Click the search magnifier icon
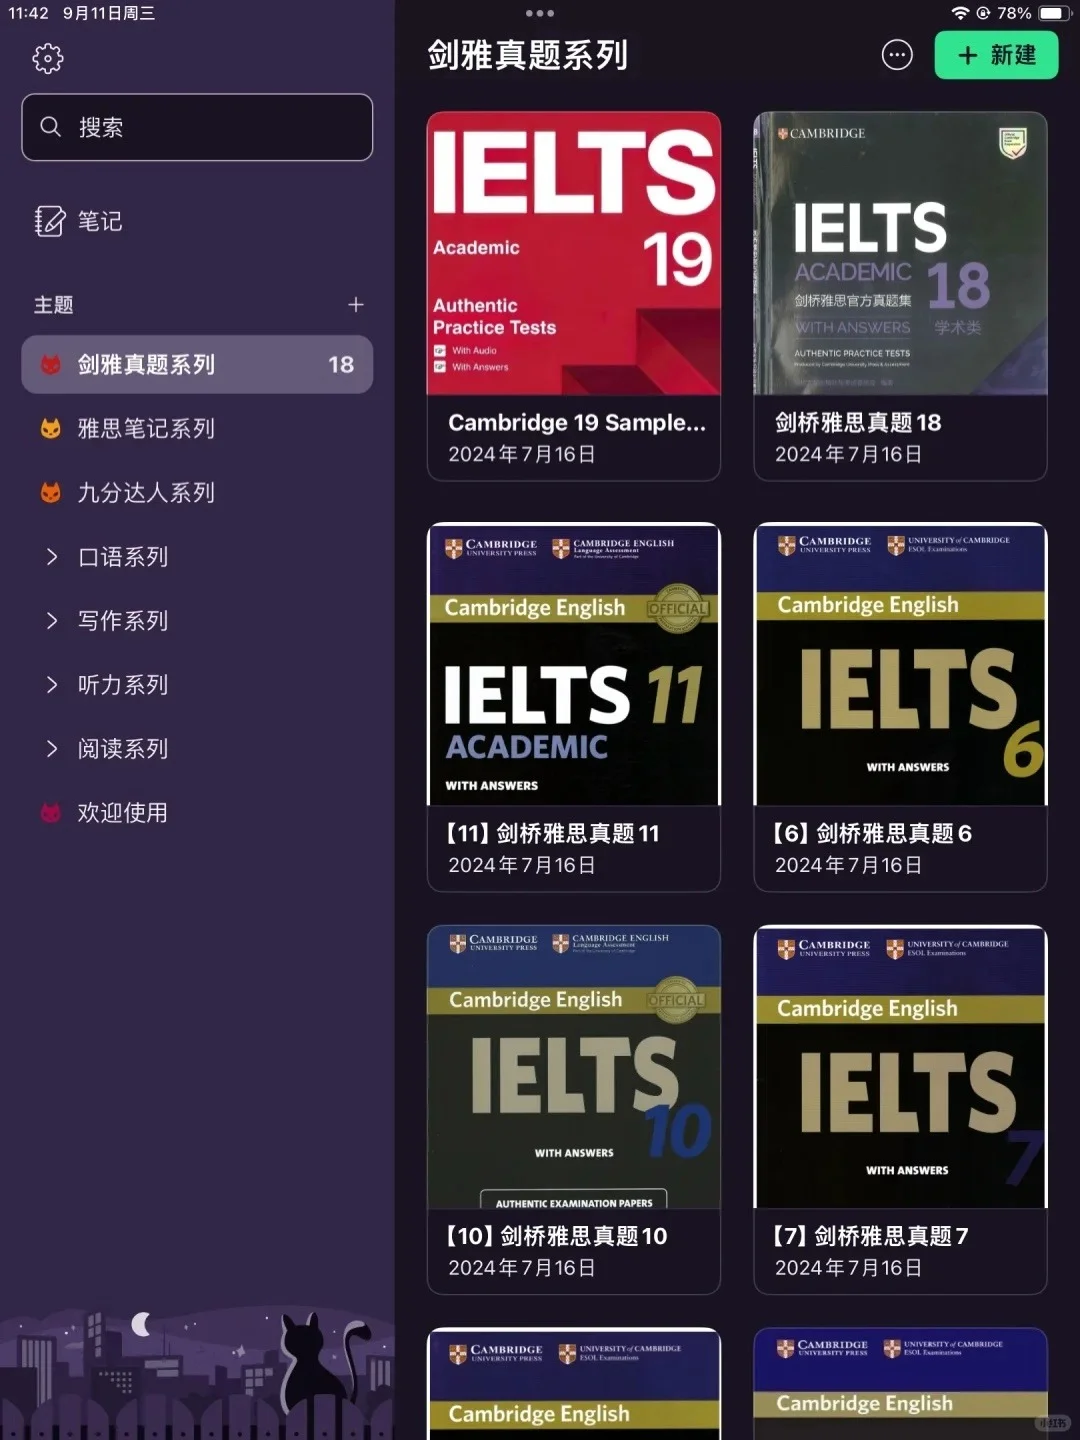1080x1440 pixels. tap(50, 127)
